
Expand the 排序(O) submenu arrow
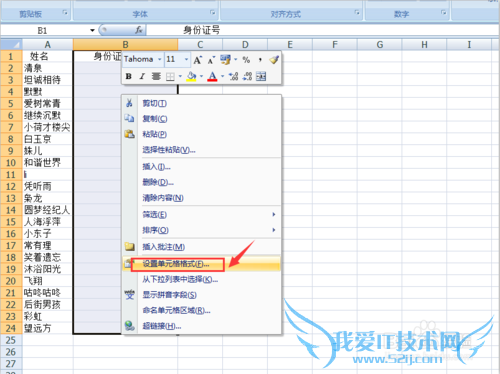pyautogui.click(x=274, y=230)
